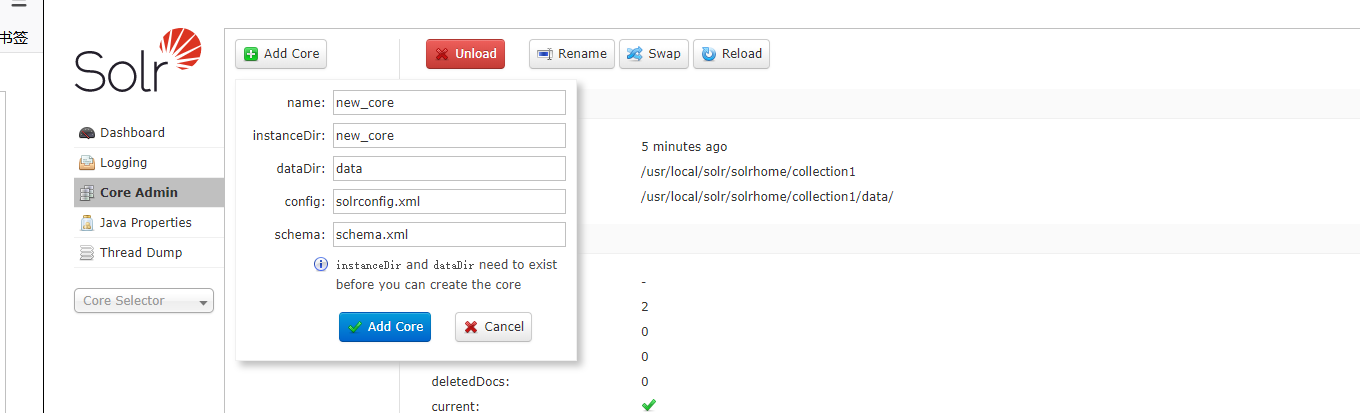Click the Logging notepad icon
Screen dimensions: 1360x413
pyautogui.click(x=87, y=163)
